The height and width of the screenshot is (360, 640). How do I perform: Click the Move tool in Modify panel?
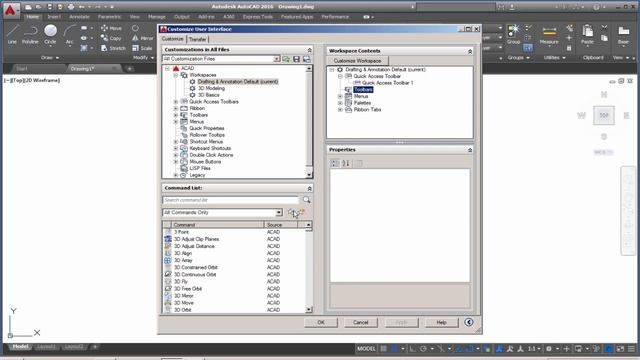111,28
